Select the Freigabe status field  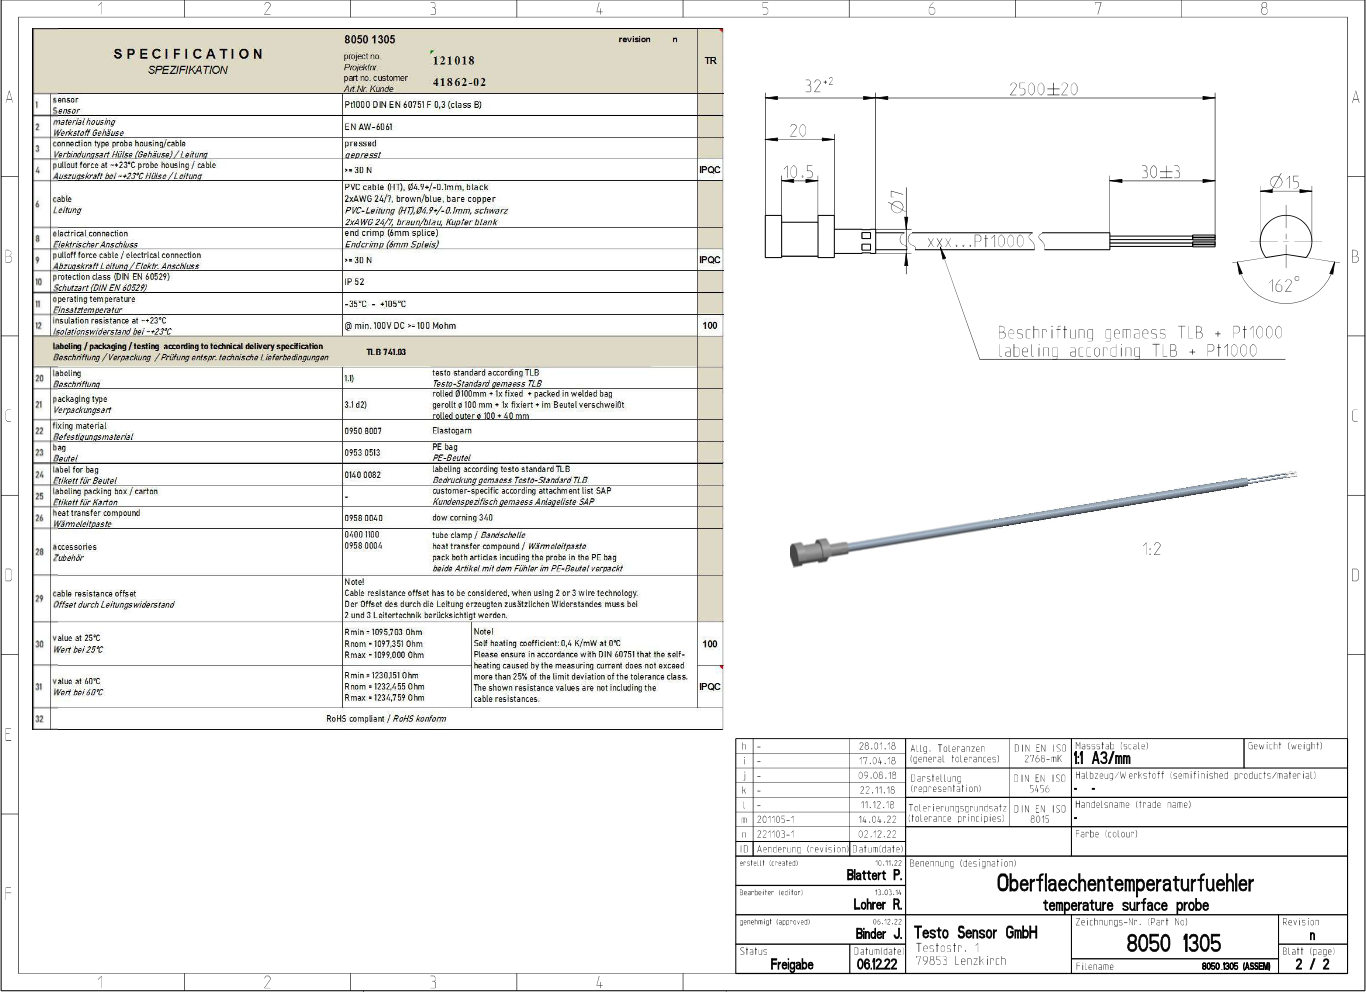(791, 965)
